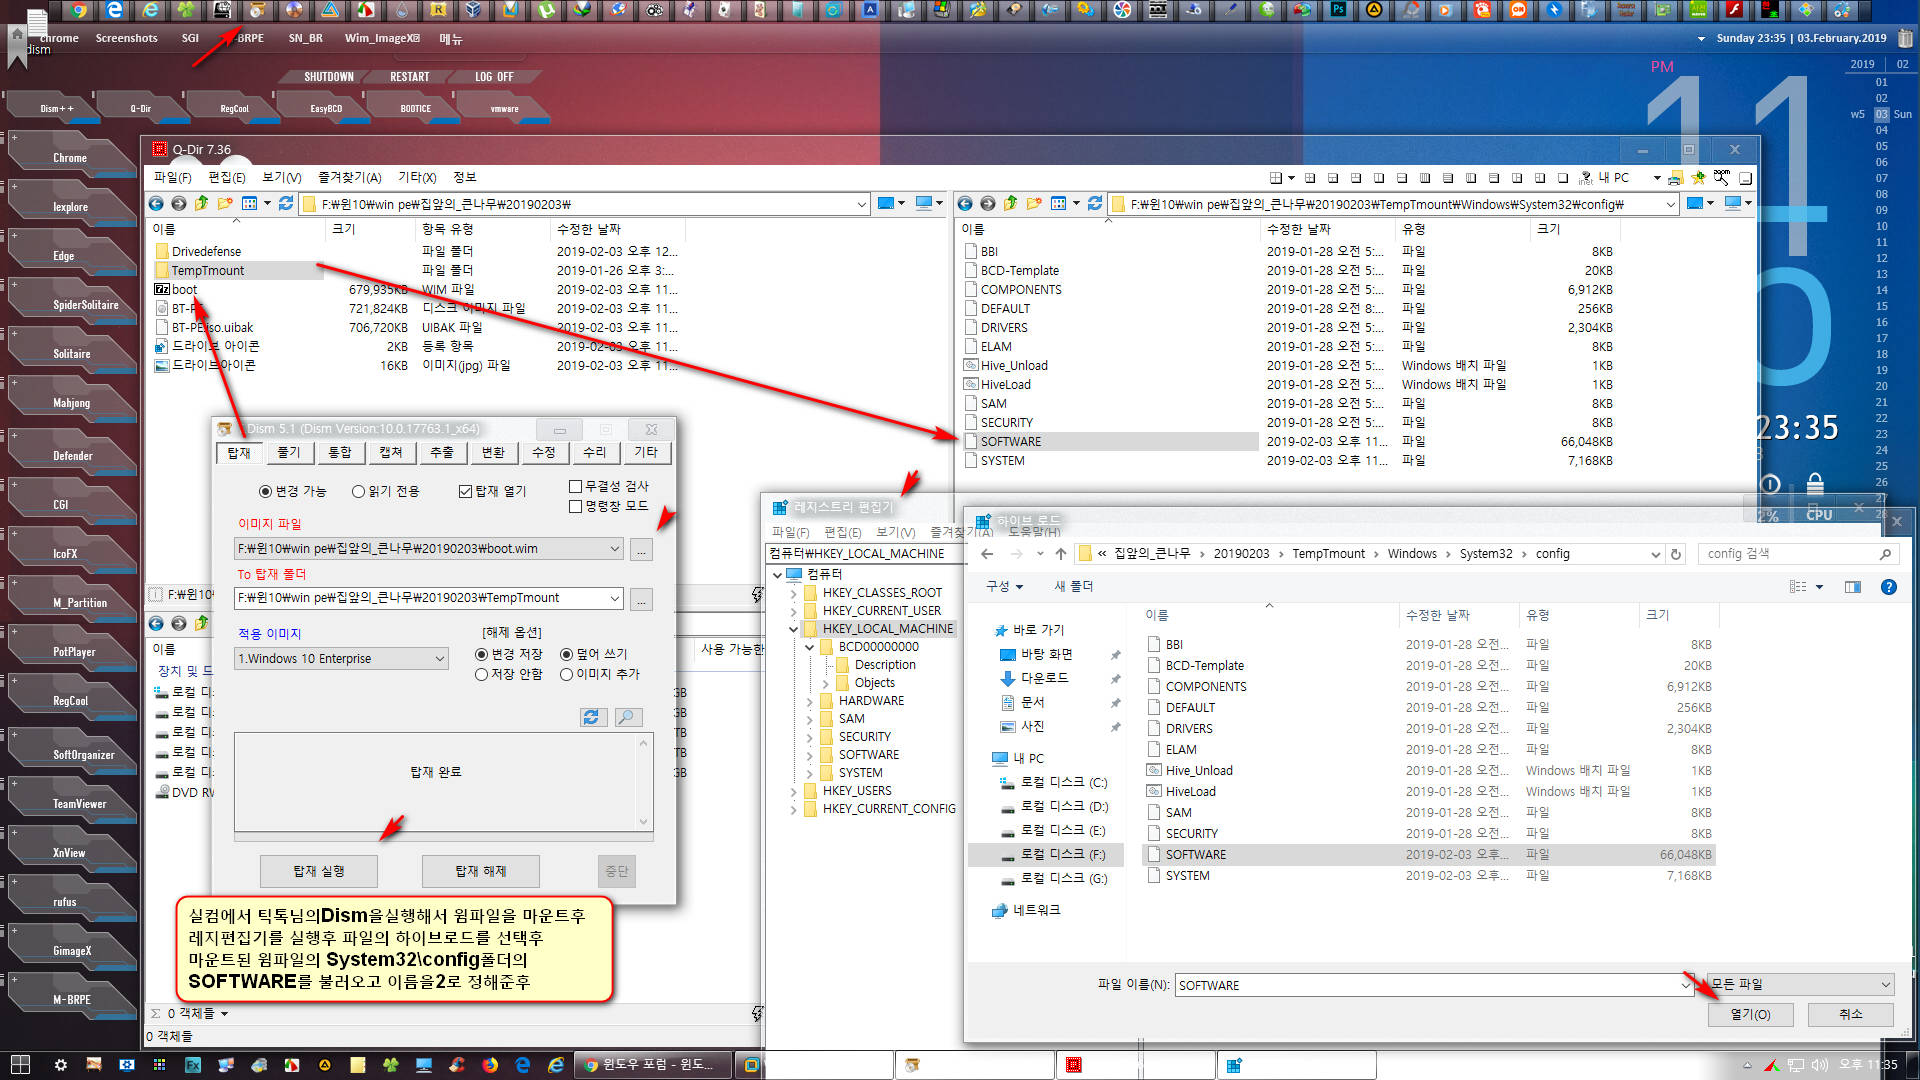1920x1080 pixels.
Task: Go forward in the Q-Dir left pane
Action: coord(178,204)
